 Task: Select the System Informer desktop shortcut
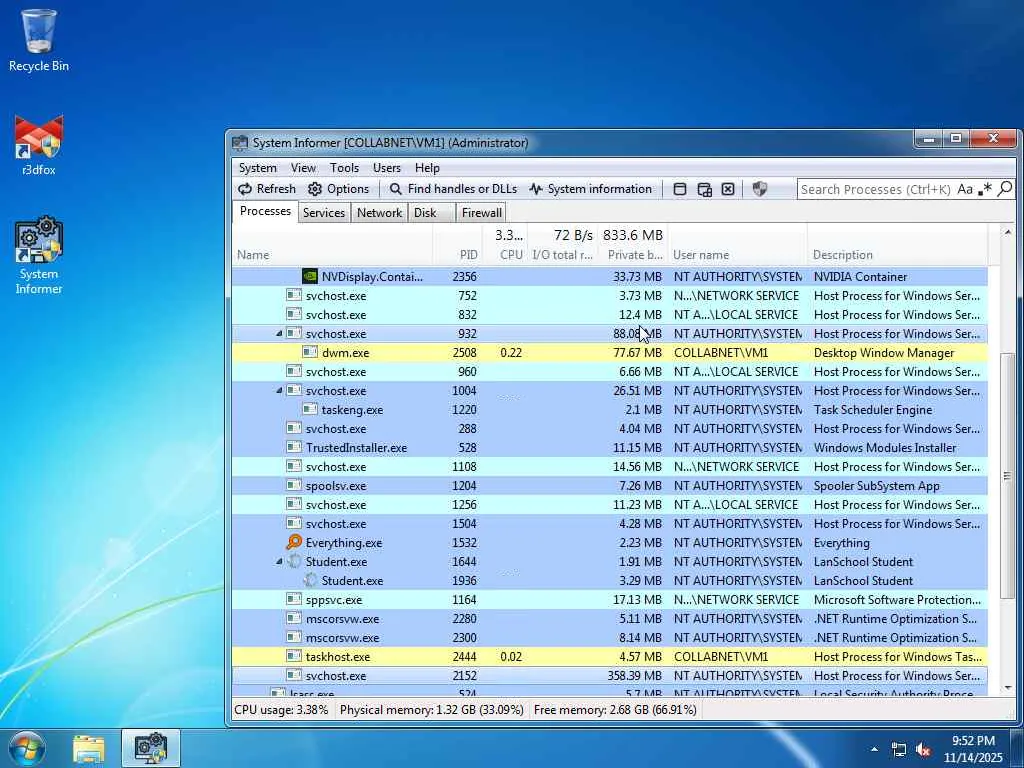39,255
